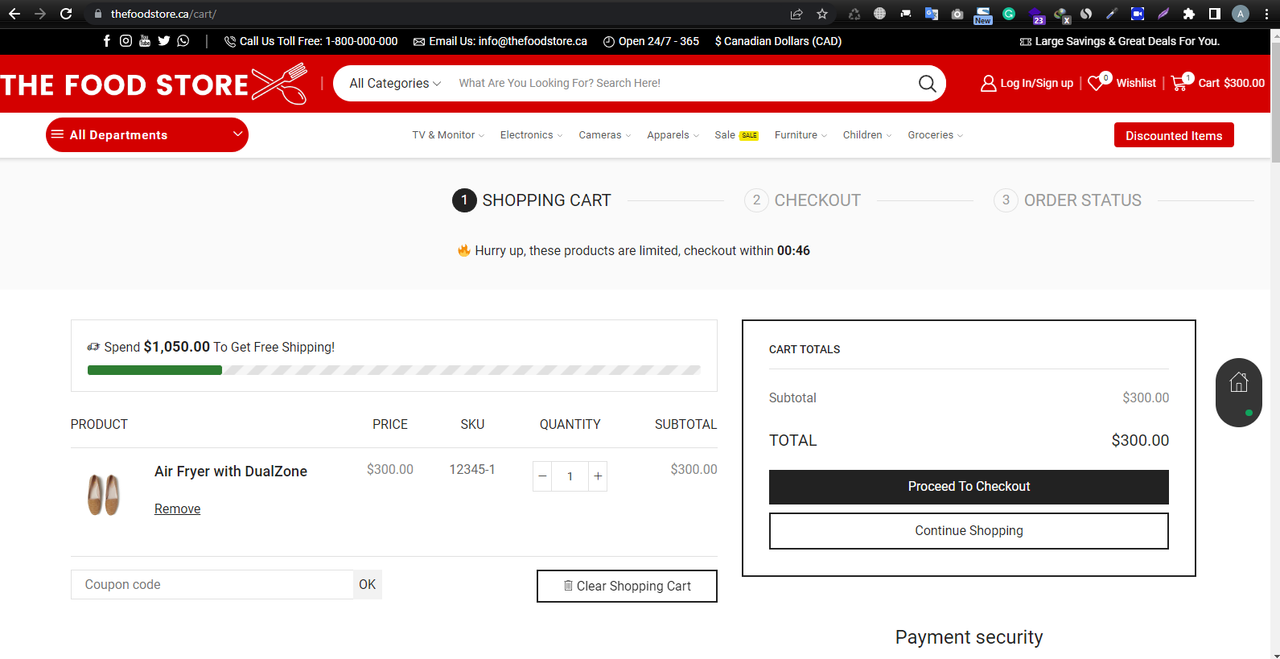Click Proceed To Checkout

tap(969, 486)
